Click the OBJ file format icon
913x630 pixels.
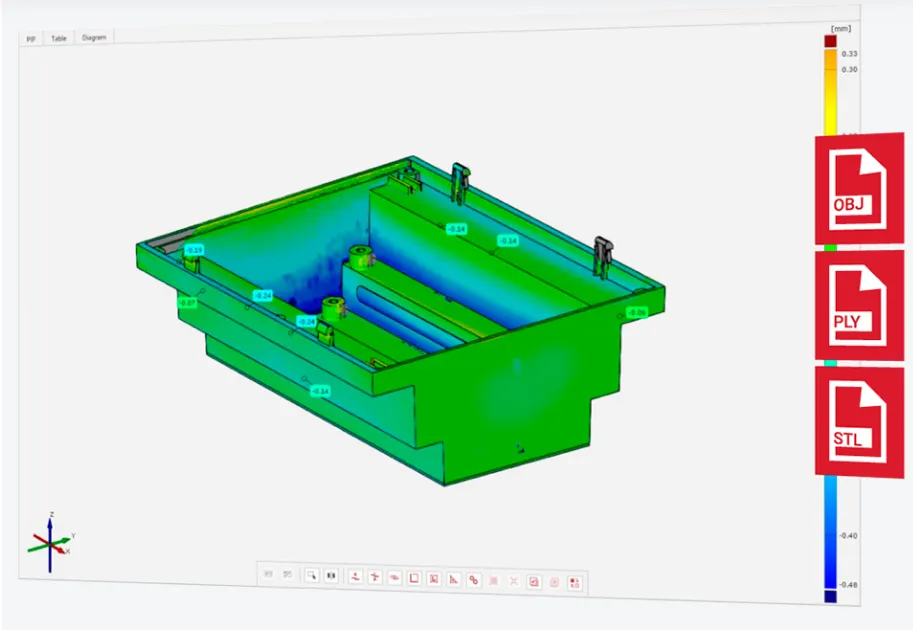tap(859, 188)
